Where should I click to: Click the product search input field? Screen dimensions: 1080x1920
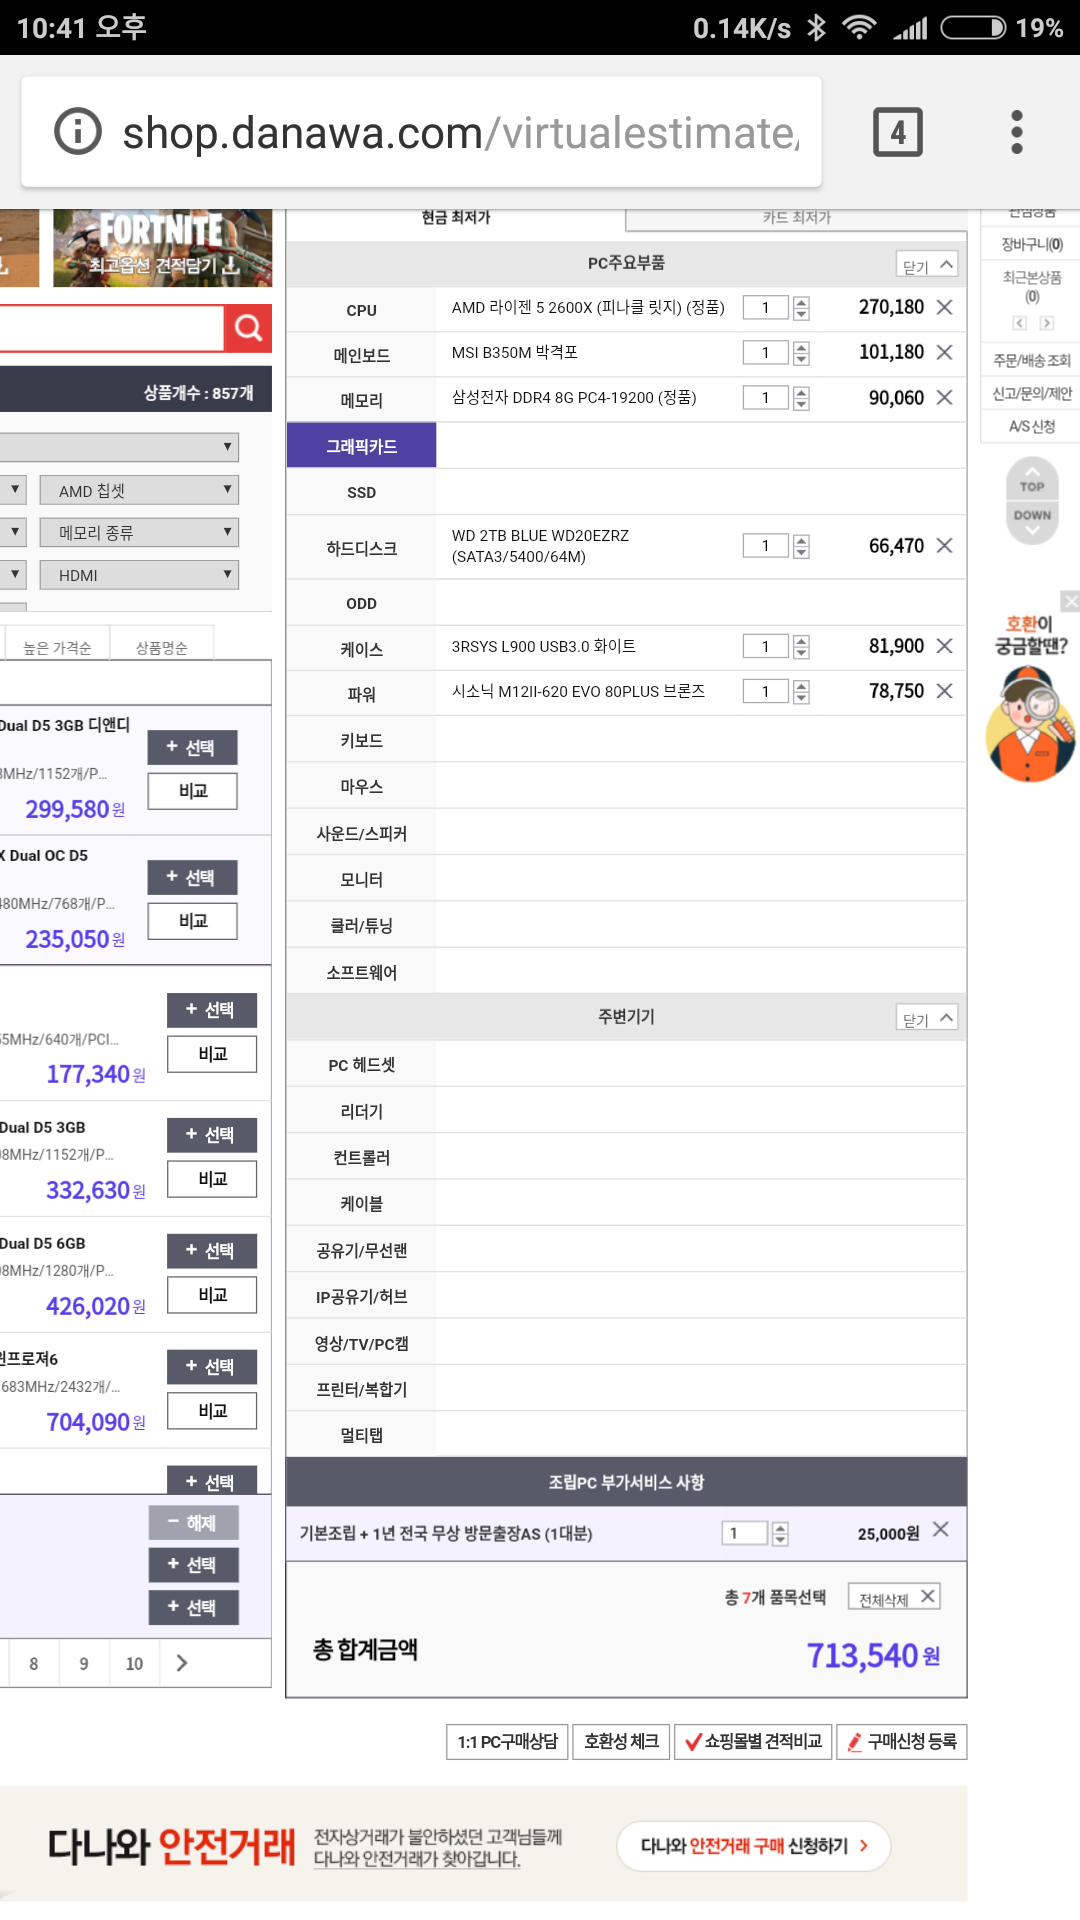pyautogui.click(x=111, y=328)
